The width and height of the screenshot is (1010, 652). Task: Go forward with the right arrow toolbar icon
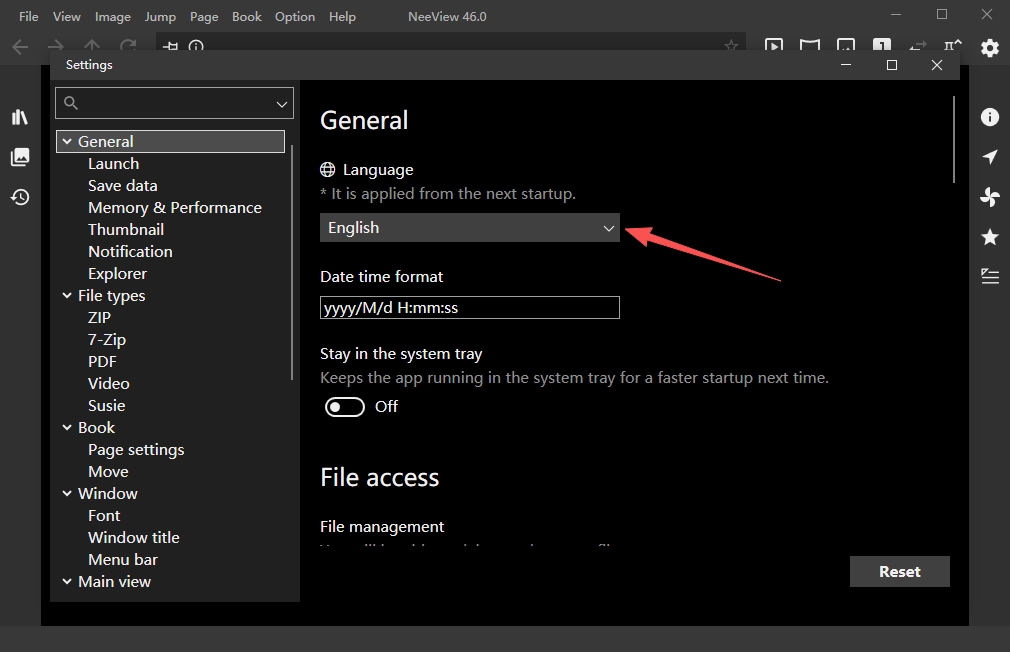pyautogui.click(x=56, y=46)
